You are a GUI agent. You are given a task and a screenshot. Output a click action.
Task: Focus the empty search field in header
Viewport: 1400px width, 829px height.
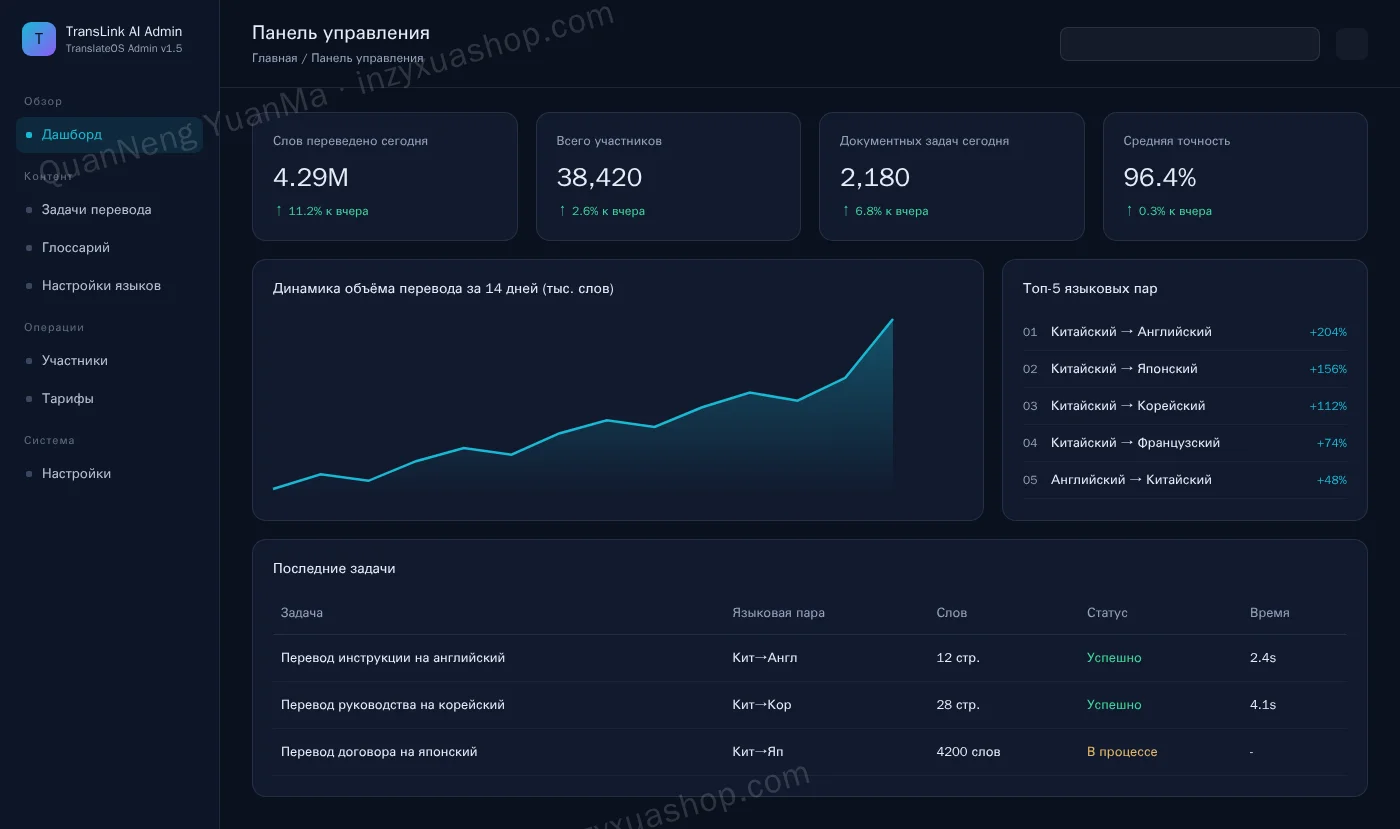point(1190,44)
